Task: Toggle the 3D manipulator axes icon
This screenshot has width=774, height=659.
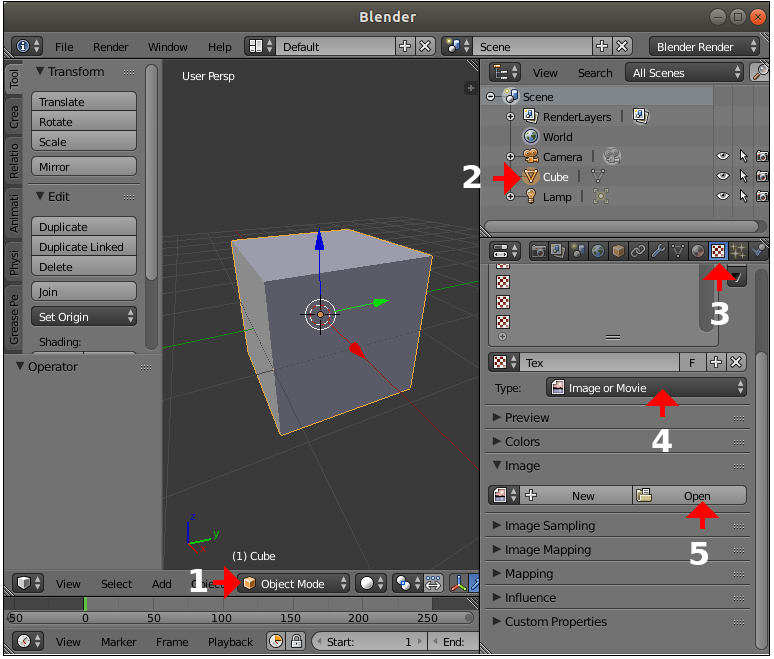Action: [x=459, y=583]
